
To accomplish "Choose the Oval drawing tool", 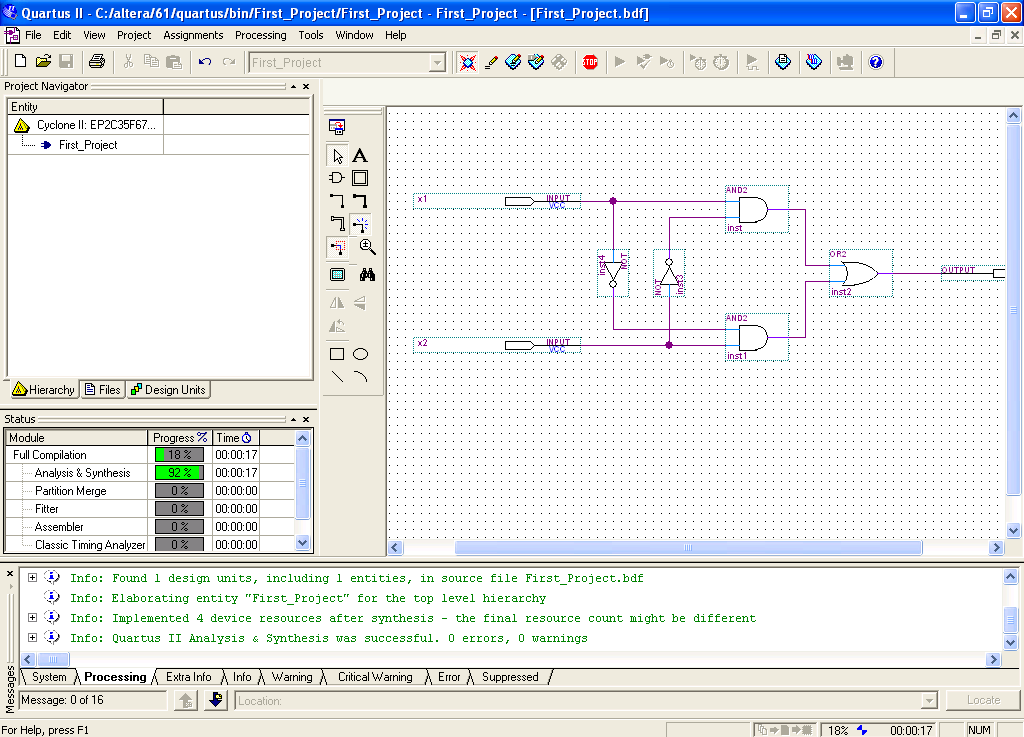I will 360,354.
